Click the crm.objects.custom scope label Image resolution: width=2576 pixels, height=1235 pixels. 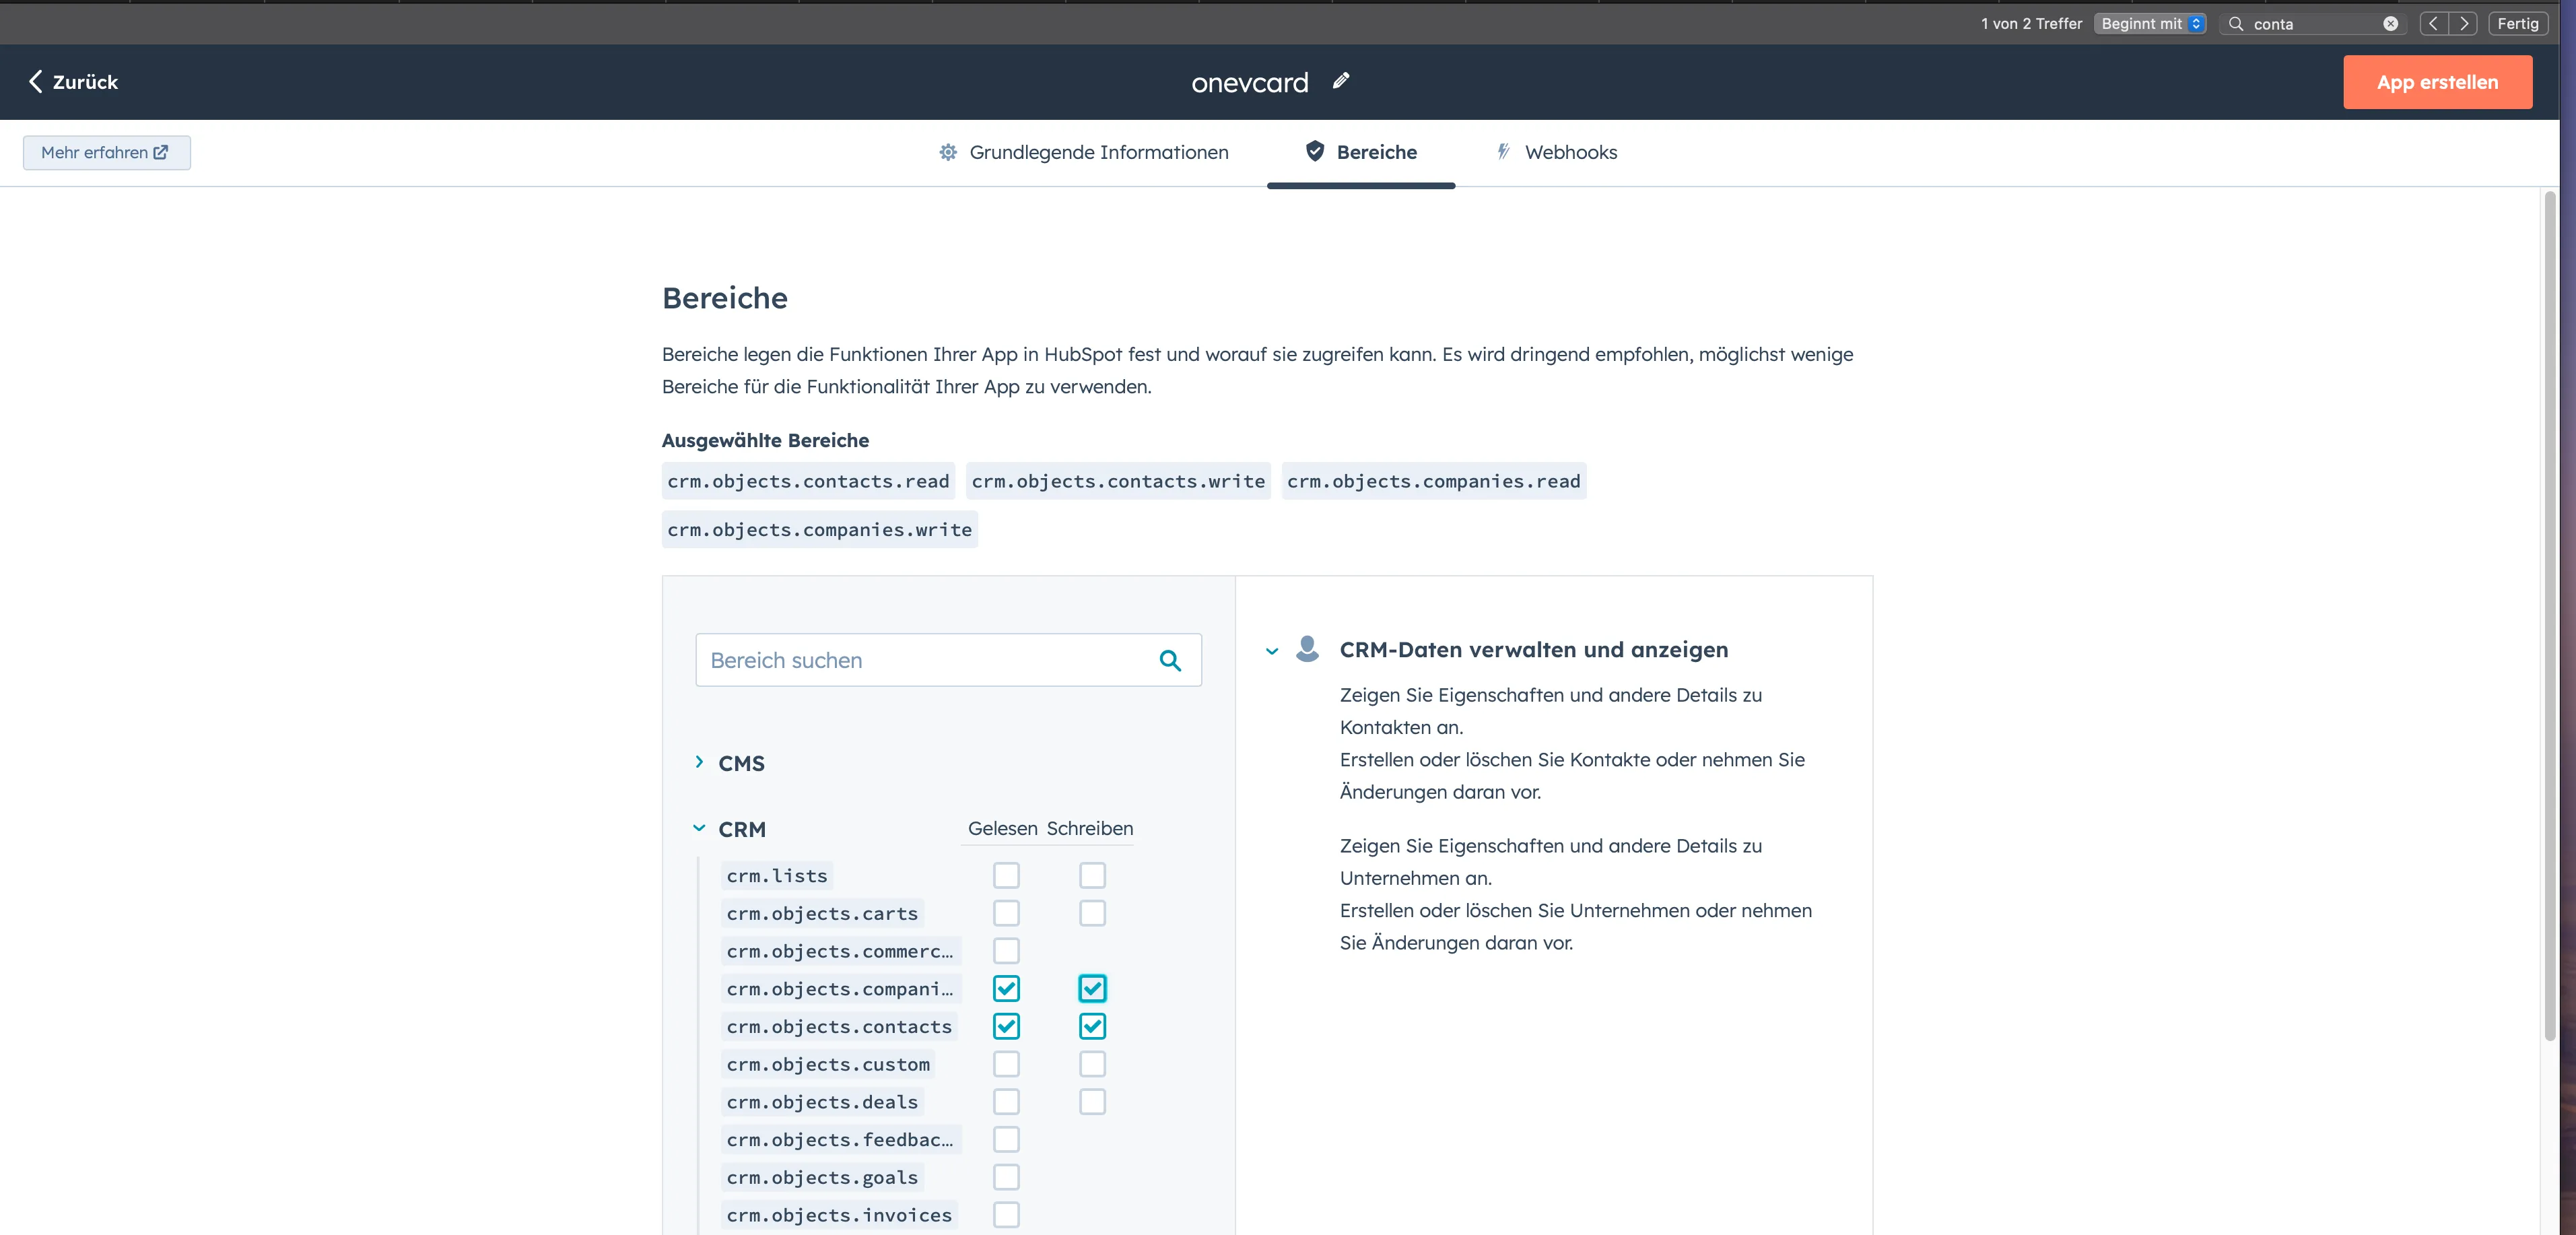(828, 1064)
